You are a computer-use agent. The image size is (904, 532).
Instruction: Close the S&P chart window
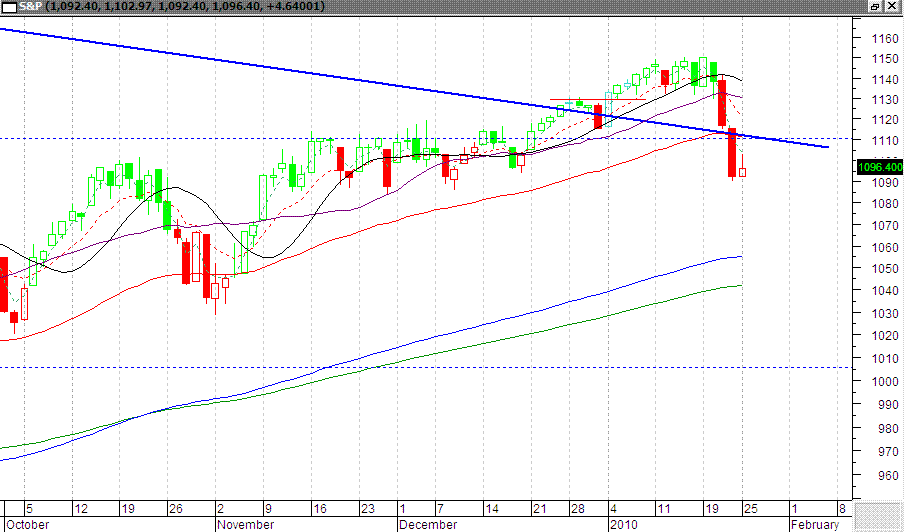[891, 6]
